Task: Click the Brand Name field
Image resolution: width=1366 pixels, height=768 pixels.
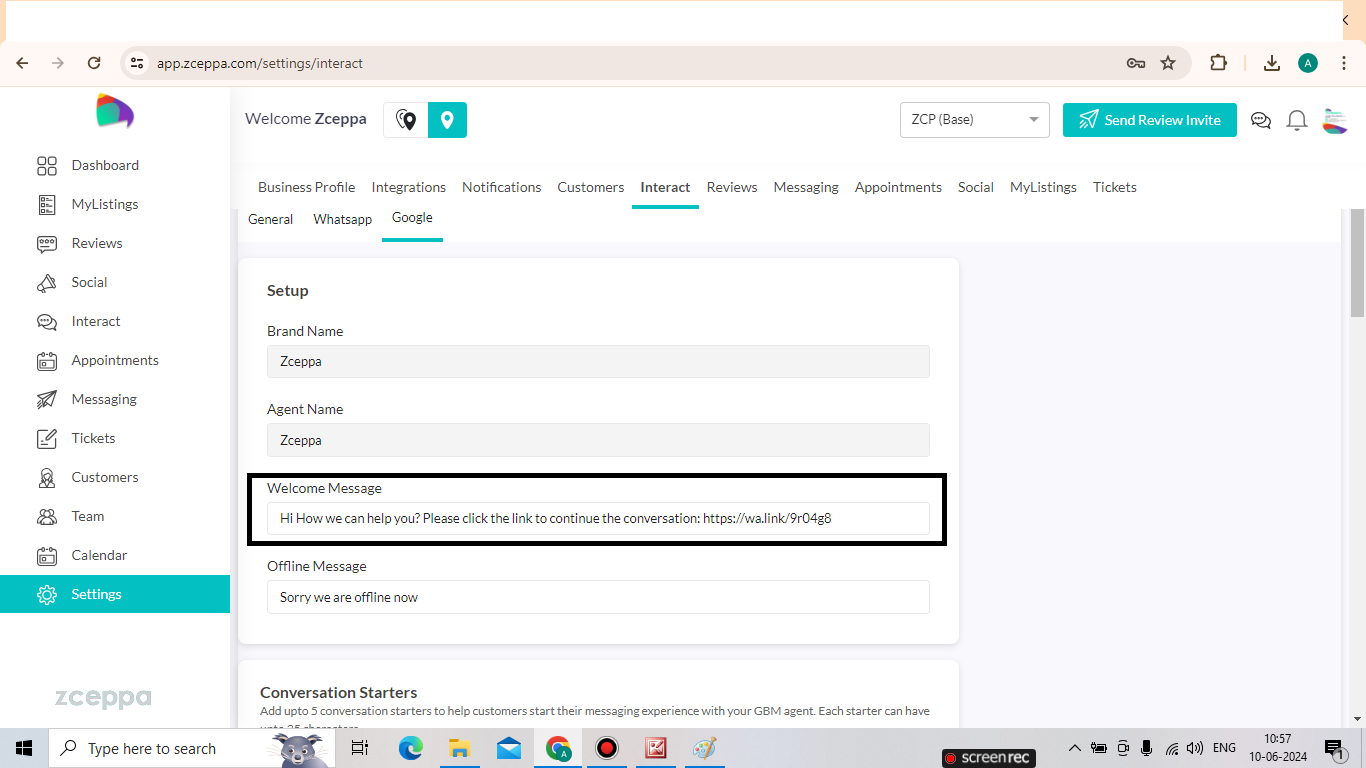Action: pyautogui.click(x=598, y=361)
